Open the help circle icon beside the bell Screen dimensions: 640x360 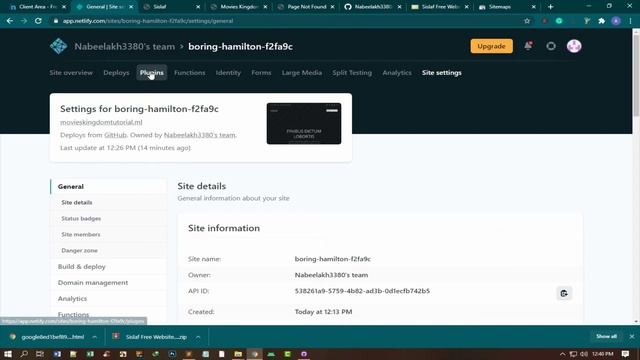[x=551, y=46]
